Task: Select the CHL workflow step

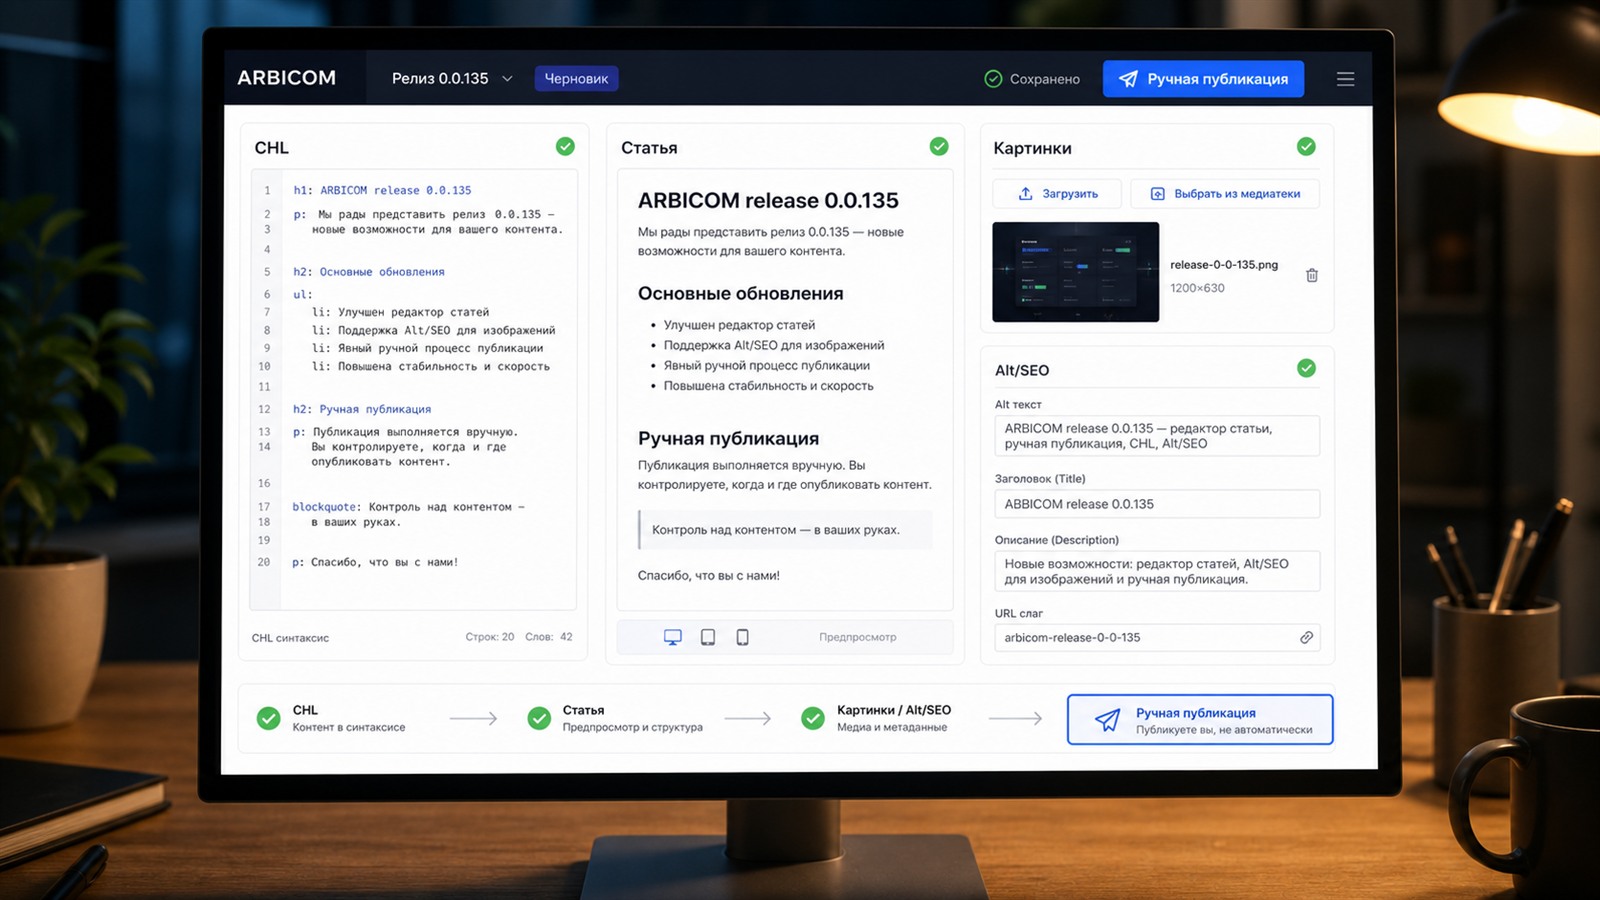Action: [x=332, y=718]
